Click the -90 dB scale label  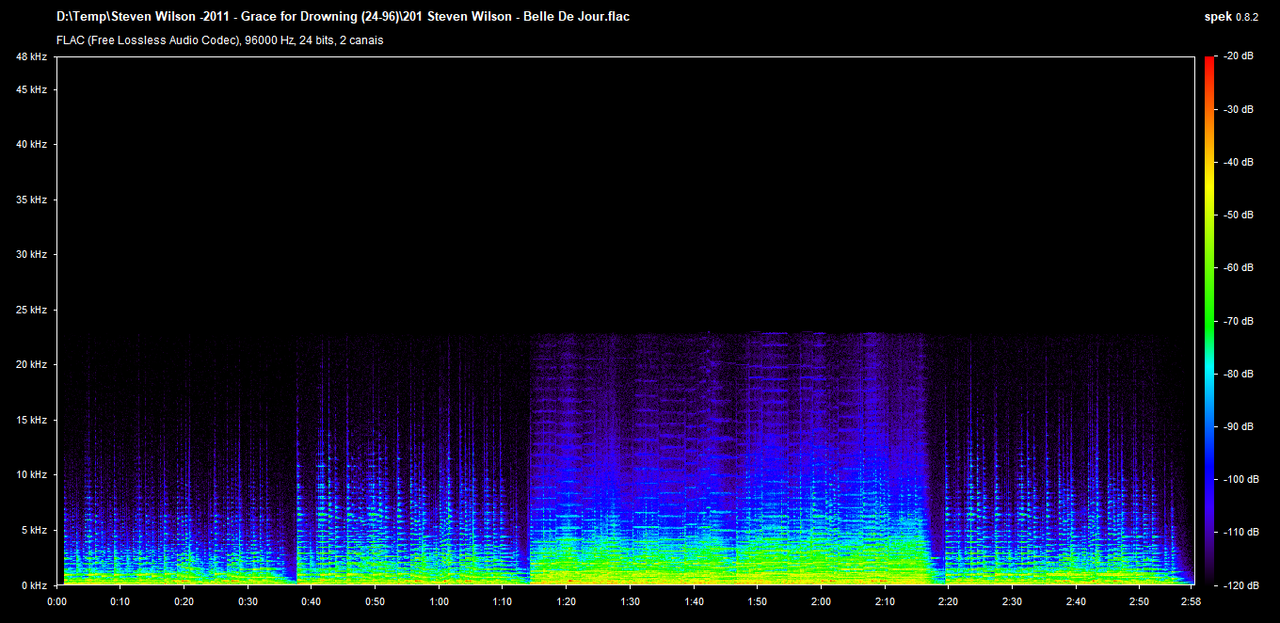coord(1240,427)
